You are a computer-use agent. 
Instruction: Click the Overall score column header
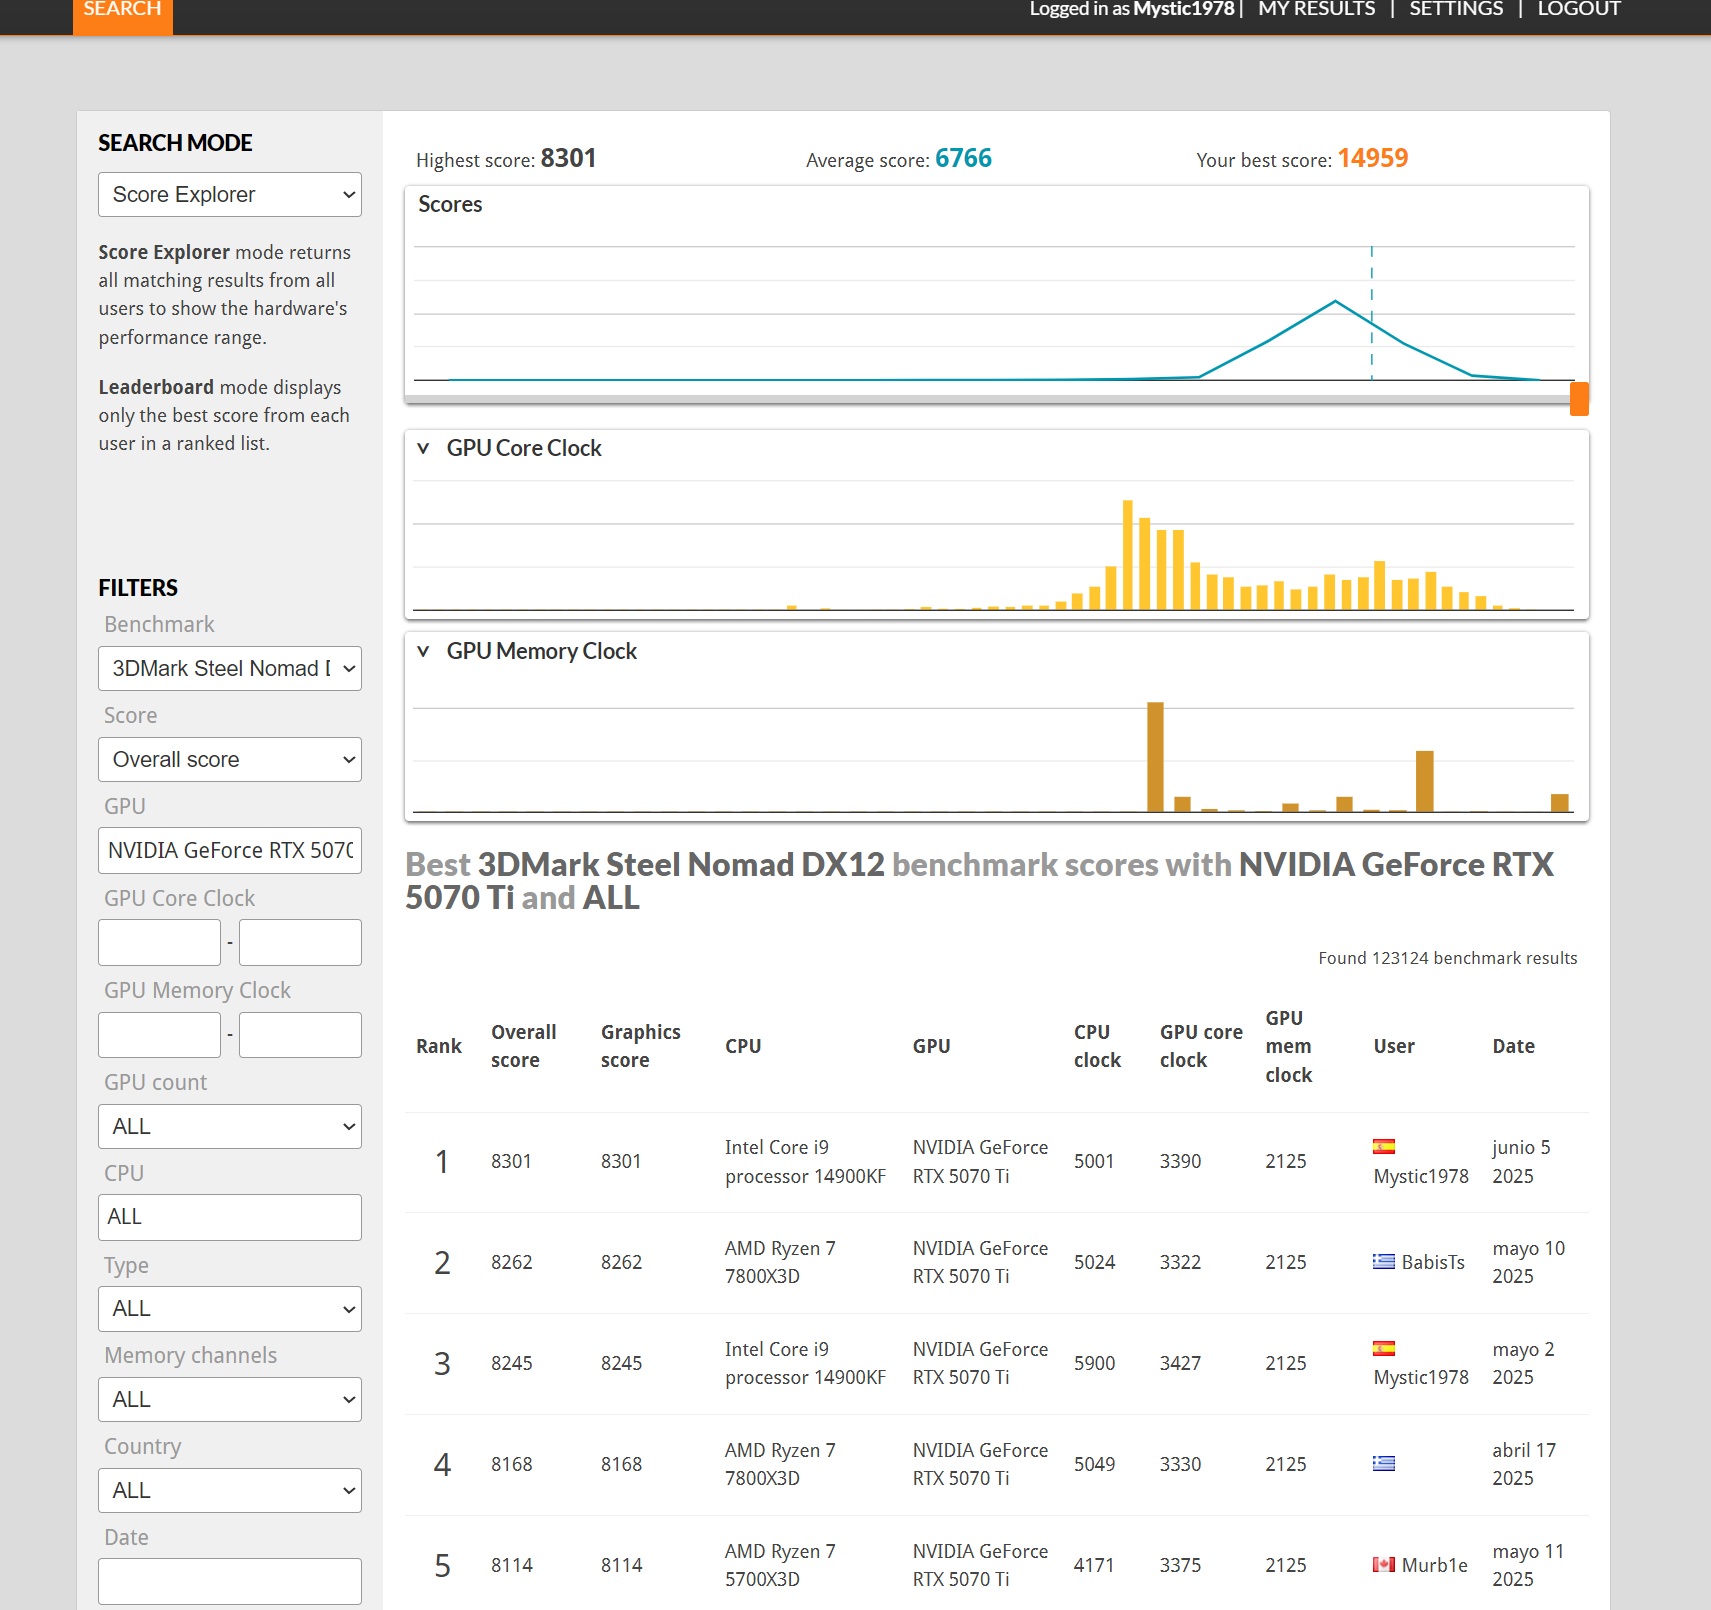click(523, 1046)
